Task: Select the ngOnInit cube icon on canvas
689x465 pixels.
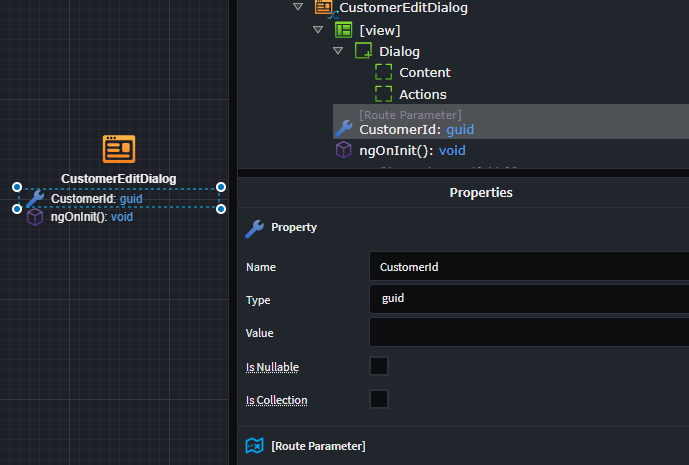Action: (x=35, y=217)
